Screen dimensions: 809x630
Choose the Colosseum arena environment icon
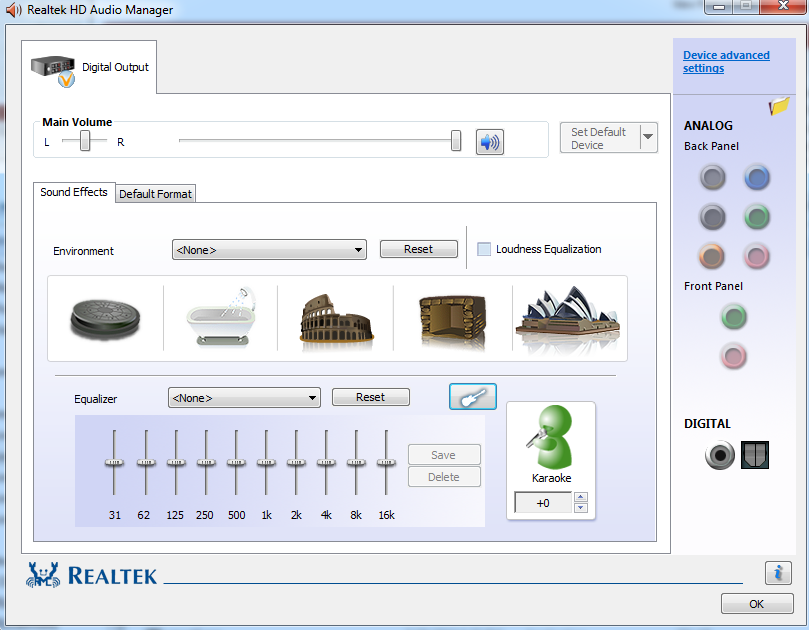[336, 318]
